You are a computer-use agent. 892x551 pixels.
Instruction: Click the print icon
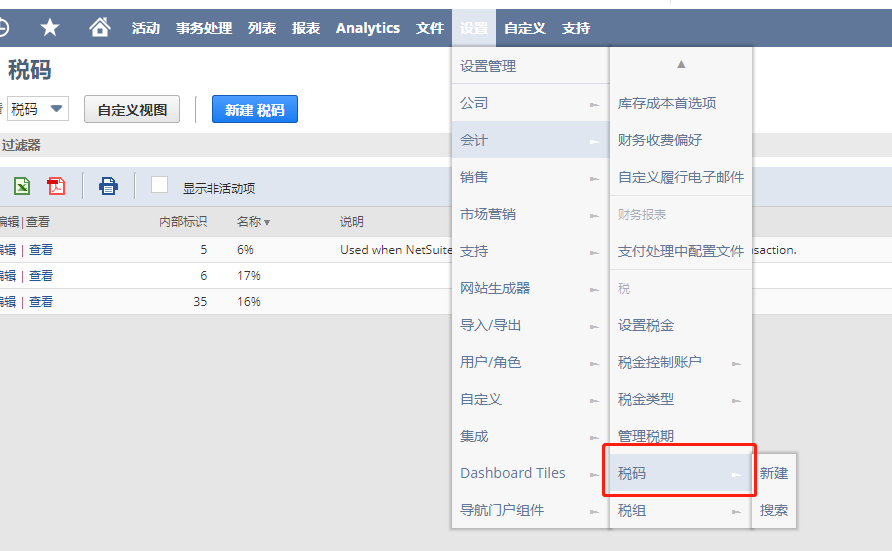point(108,185)
